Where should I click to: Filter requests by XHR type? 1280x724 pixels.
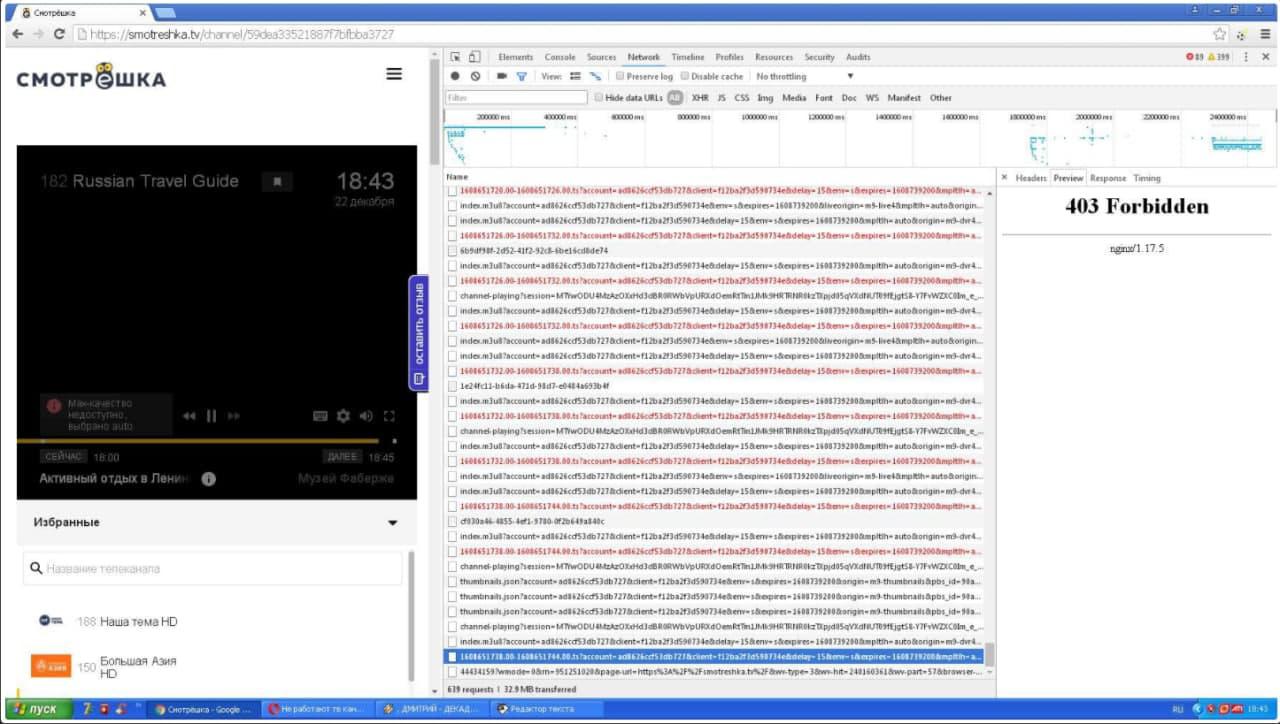700,98
